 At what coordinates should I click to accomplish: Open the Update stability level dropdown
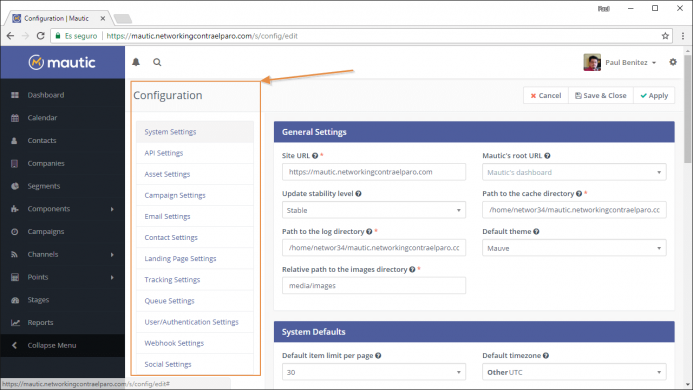point(374,210)
